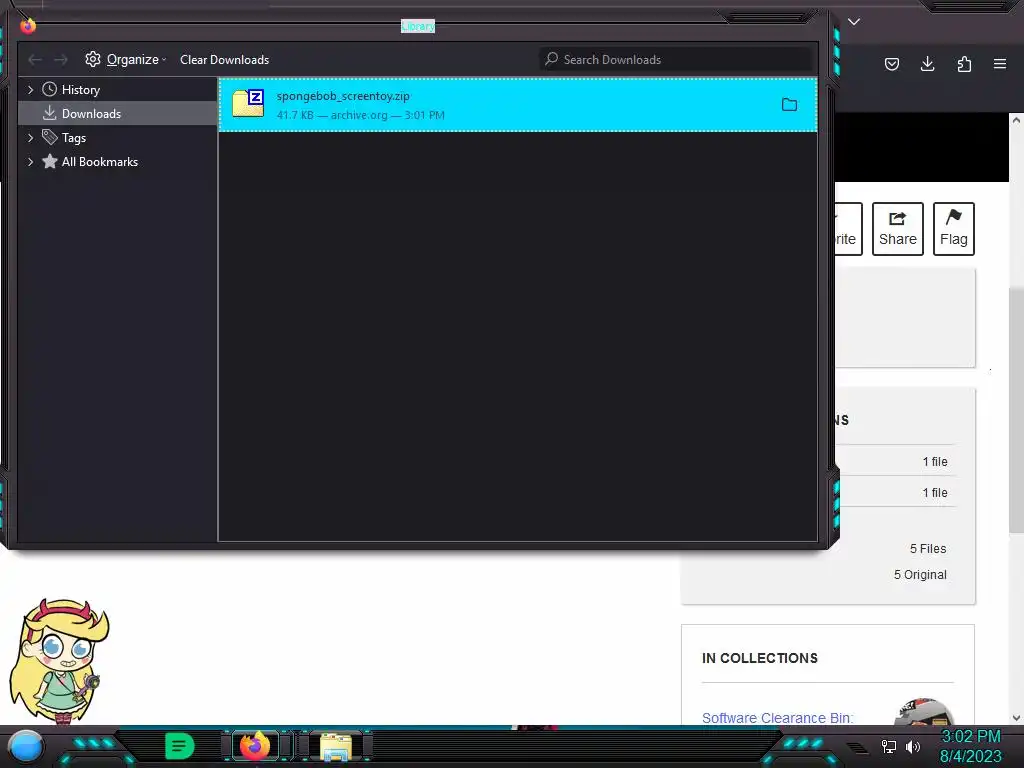Click the '5 Files' link
The image size is (1024, 768).
point(927,549)
